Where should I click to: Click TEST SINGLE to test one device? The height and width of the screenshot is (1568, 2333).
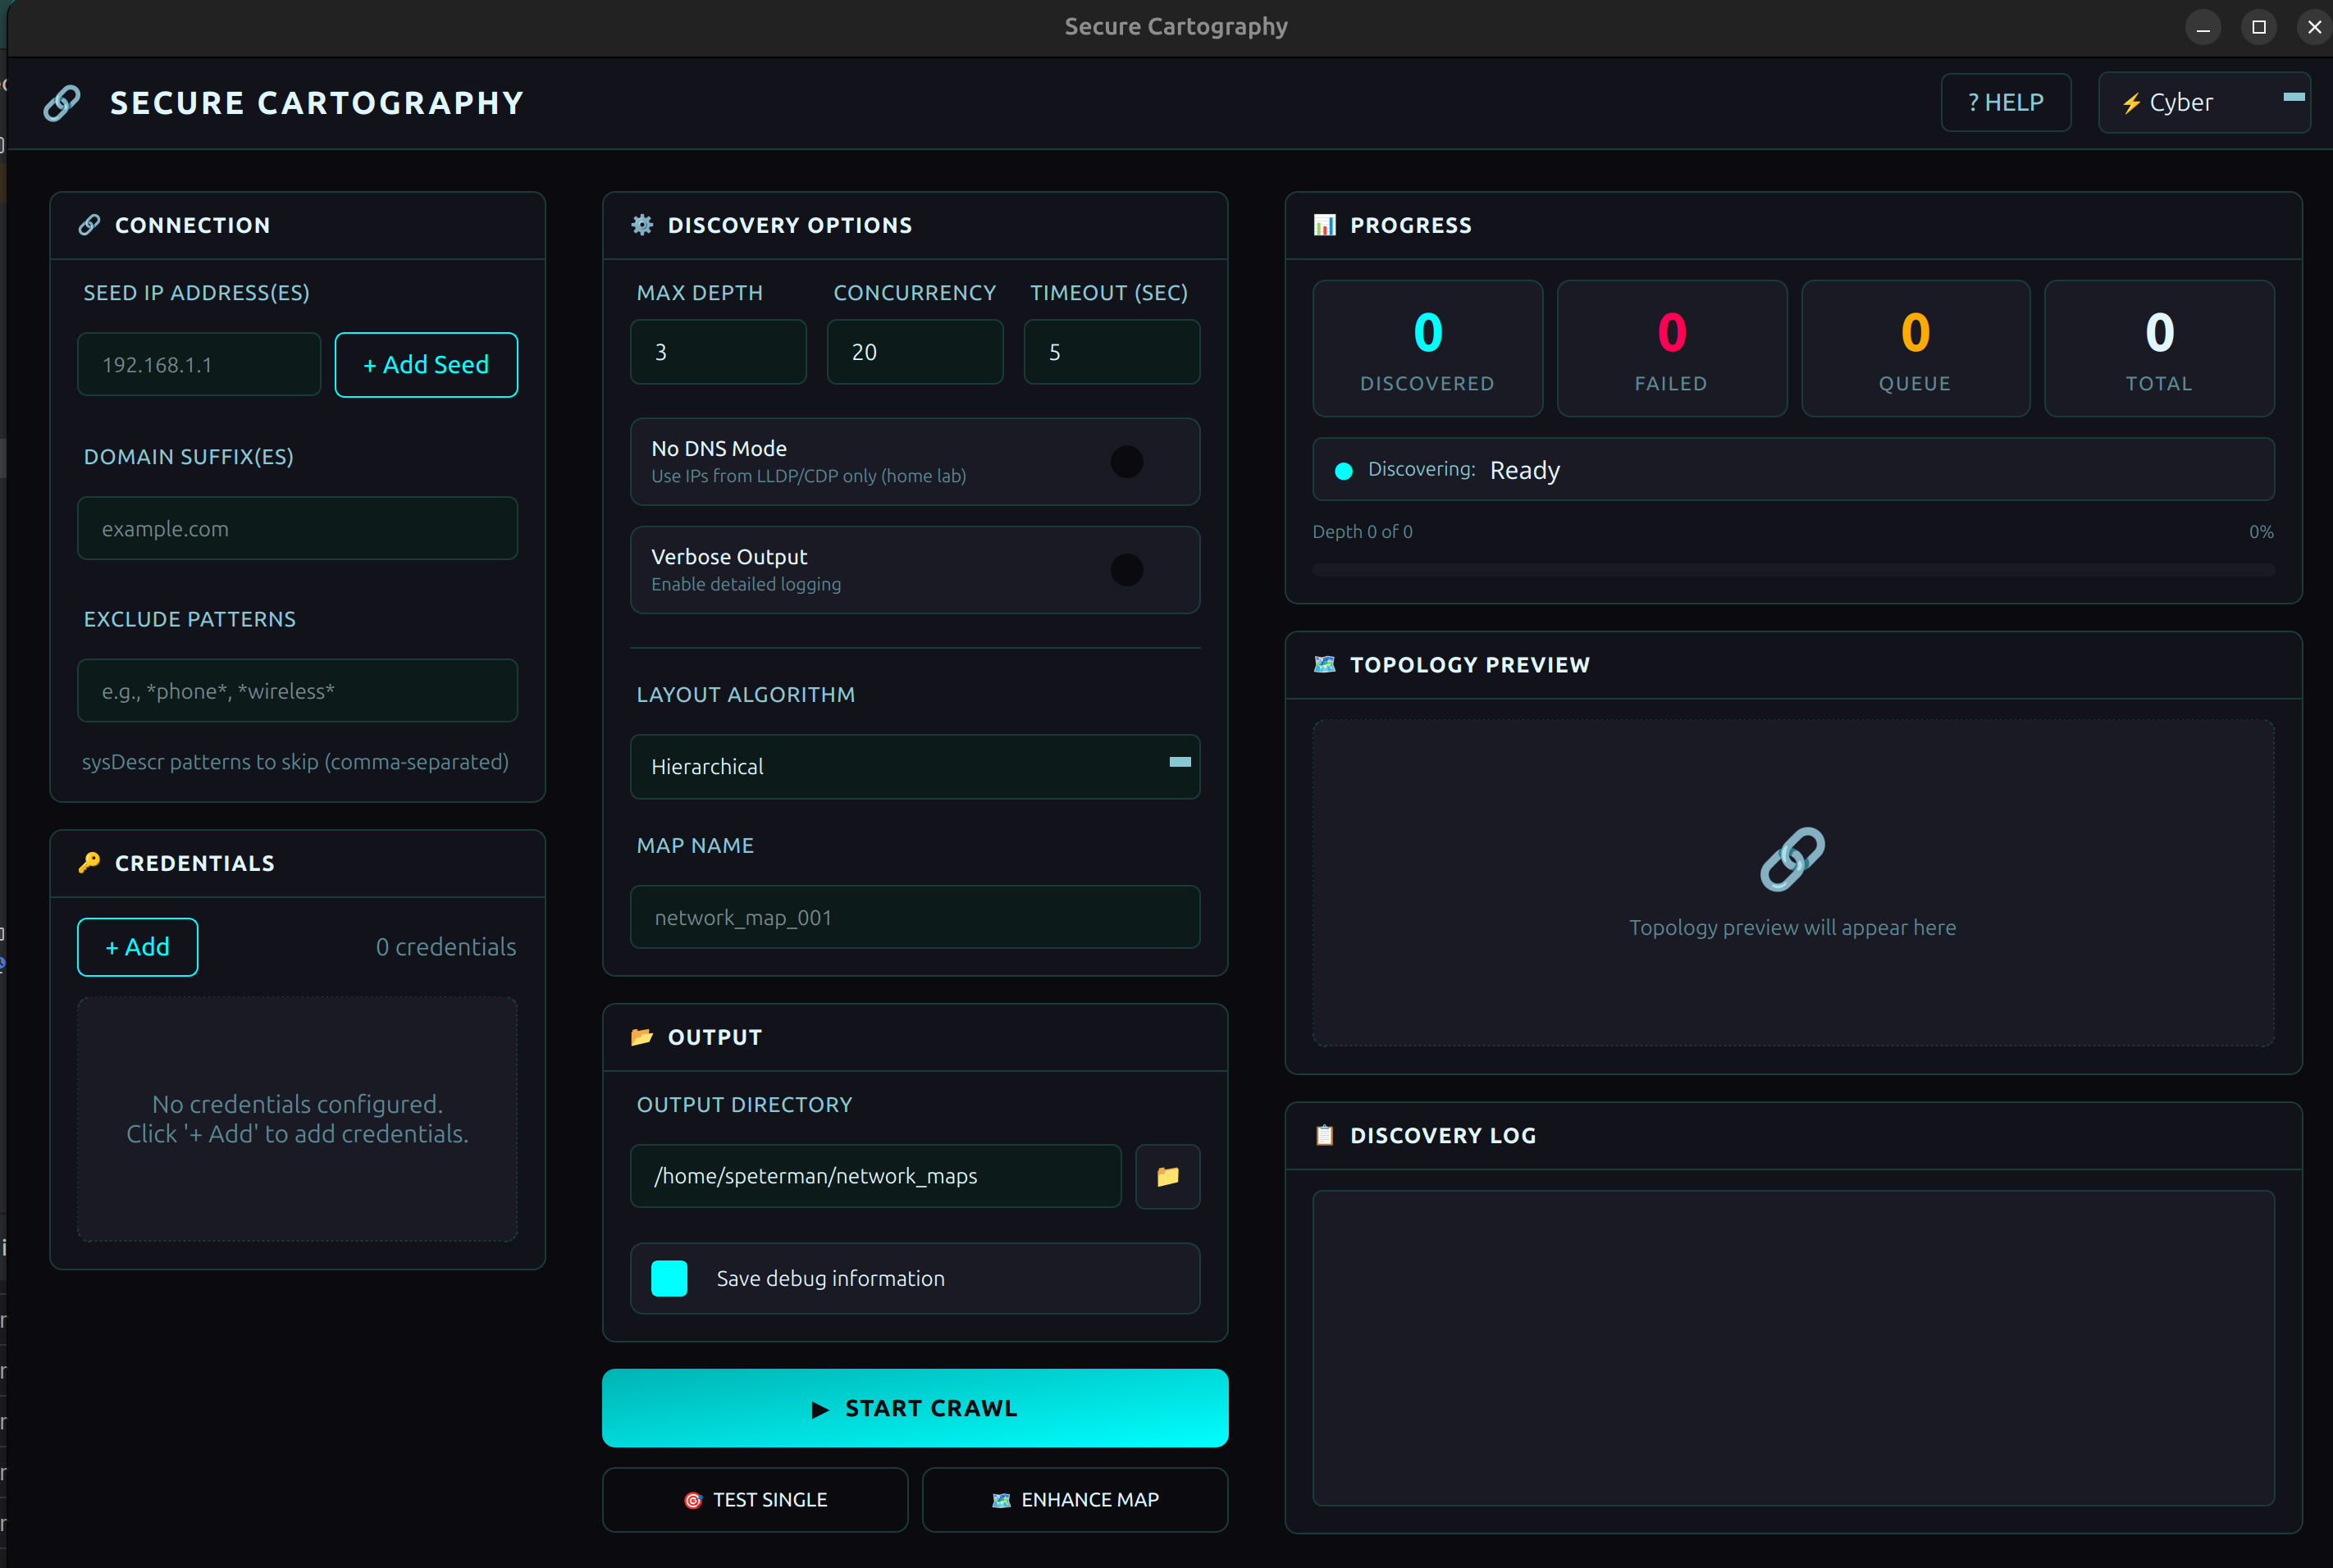point(754,1500)
